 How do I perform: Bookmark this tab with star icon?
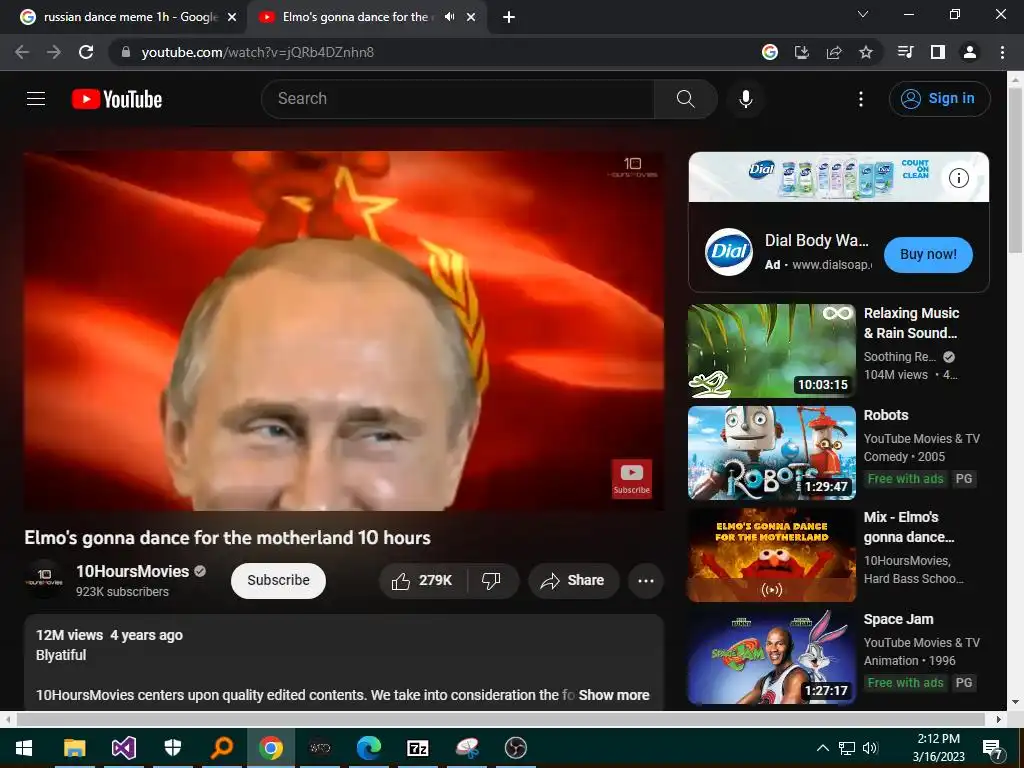[866, 52]
